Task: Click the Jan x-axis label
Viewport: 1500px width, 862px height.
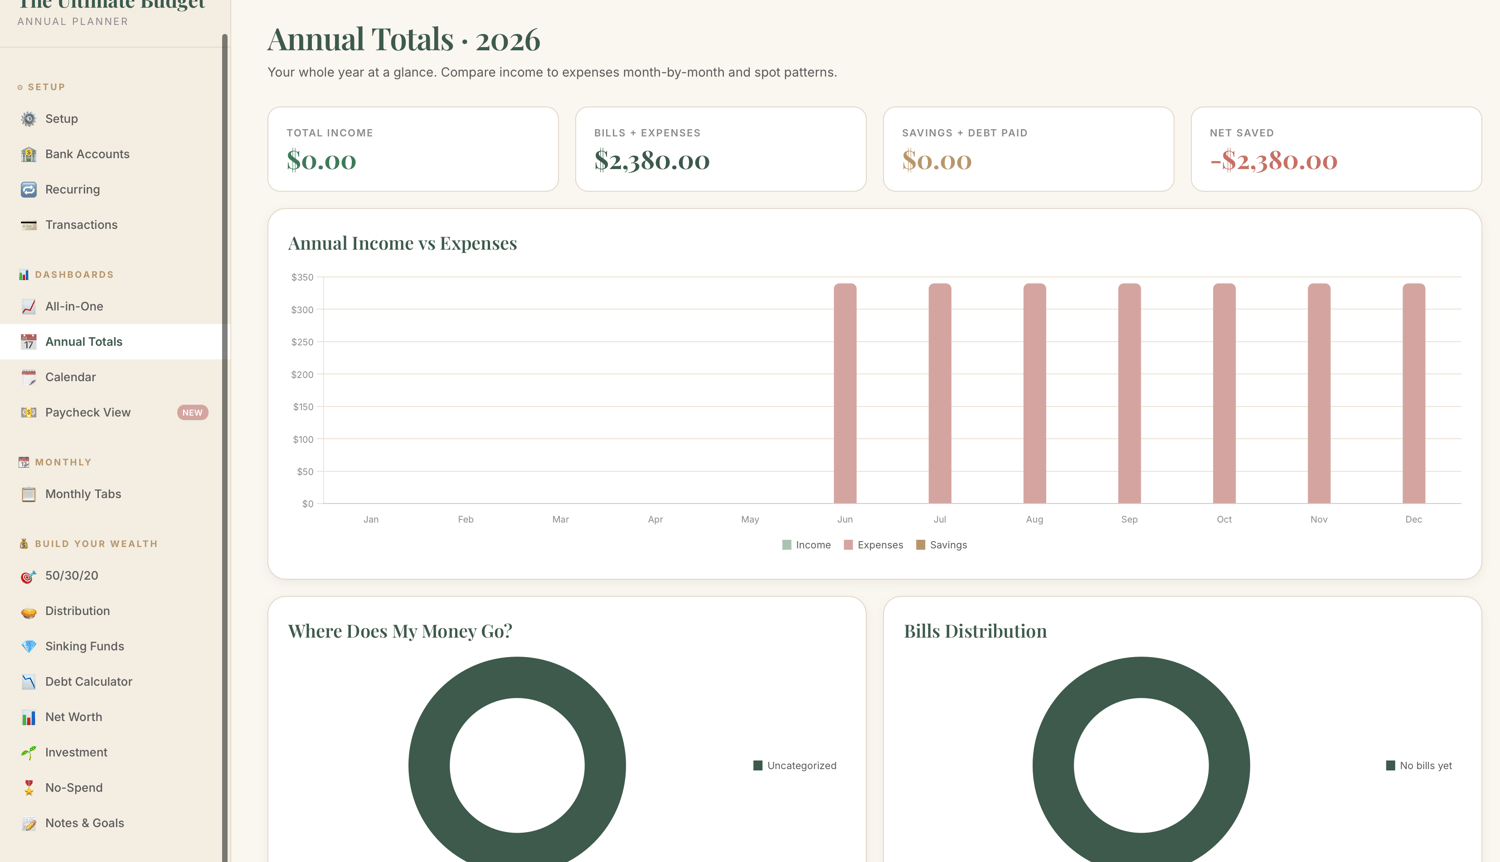Action: 371,519
